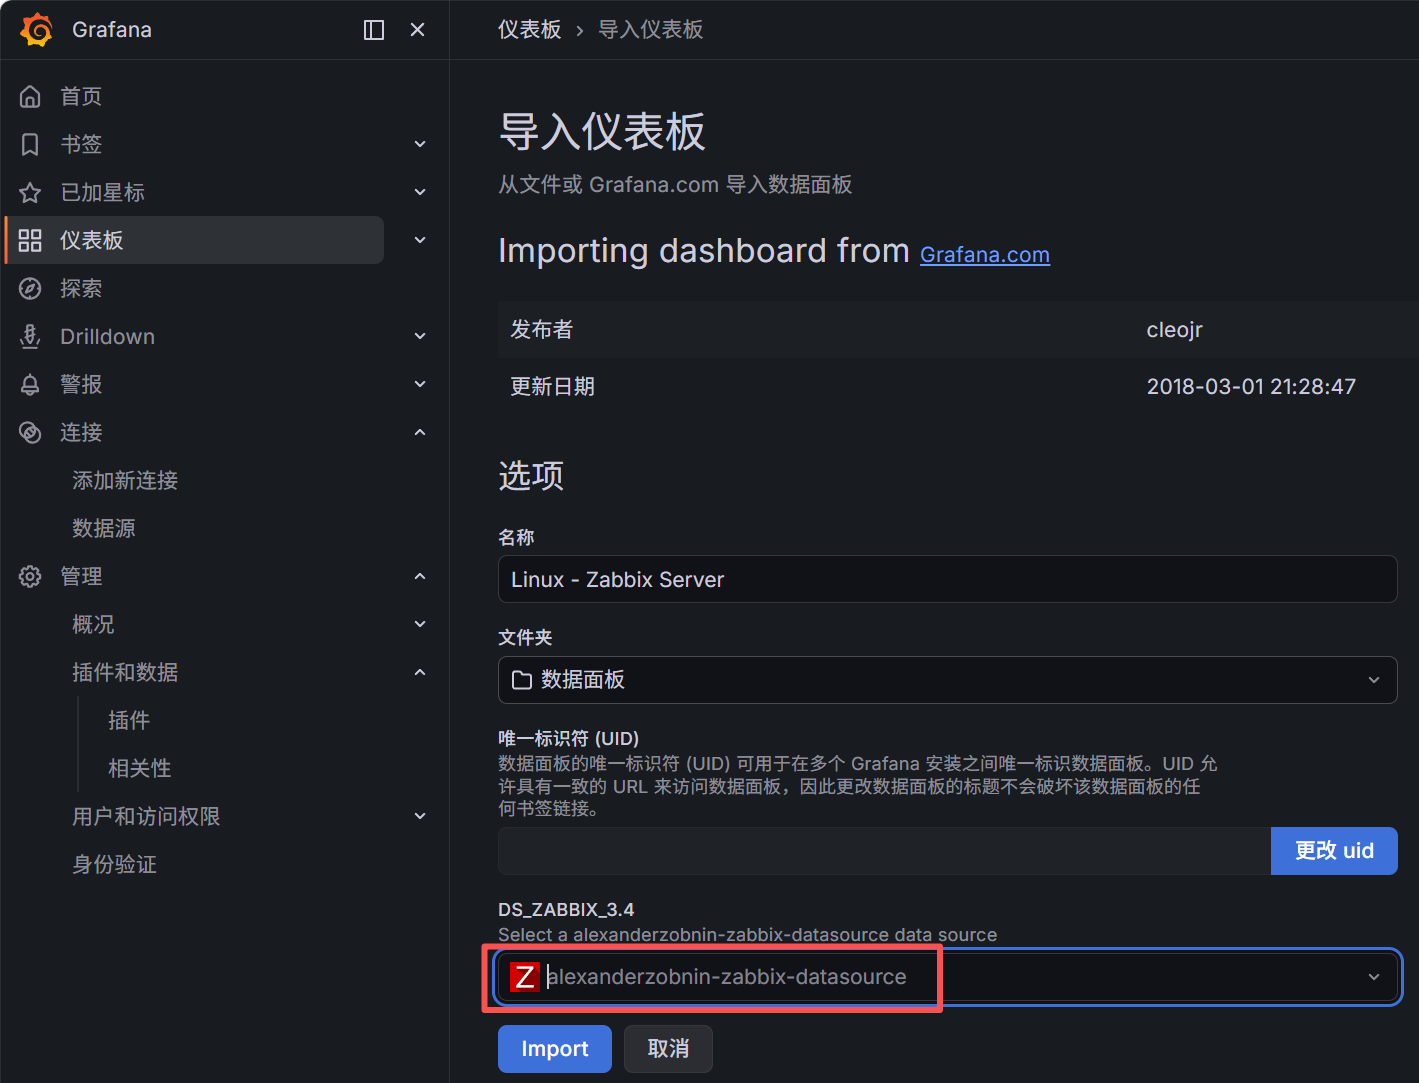Viewport: 1419px width, 1083px height.
Task: Select 添加新连接 in the sidebar
Action: (125, 480)
